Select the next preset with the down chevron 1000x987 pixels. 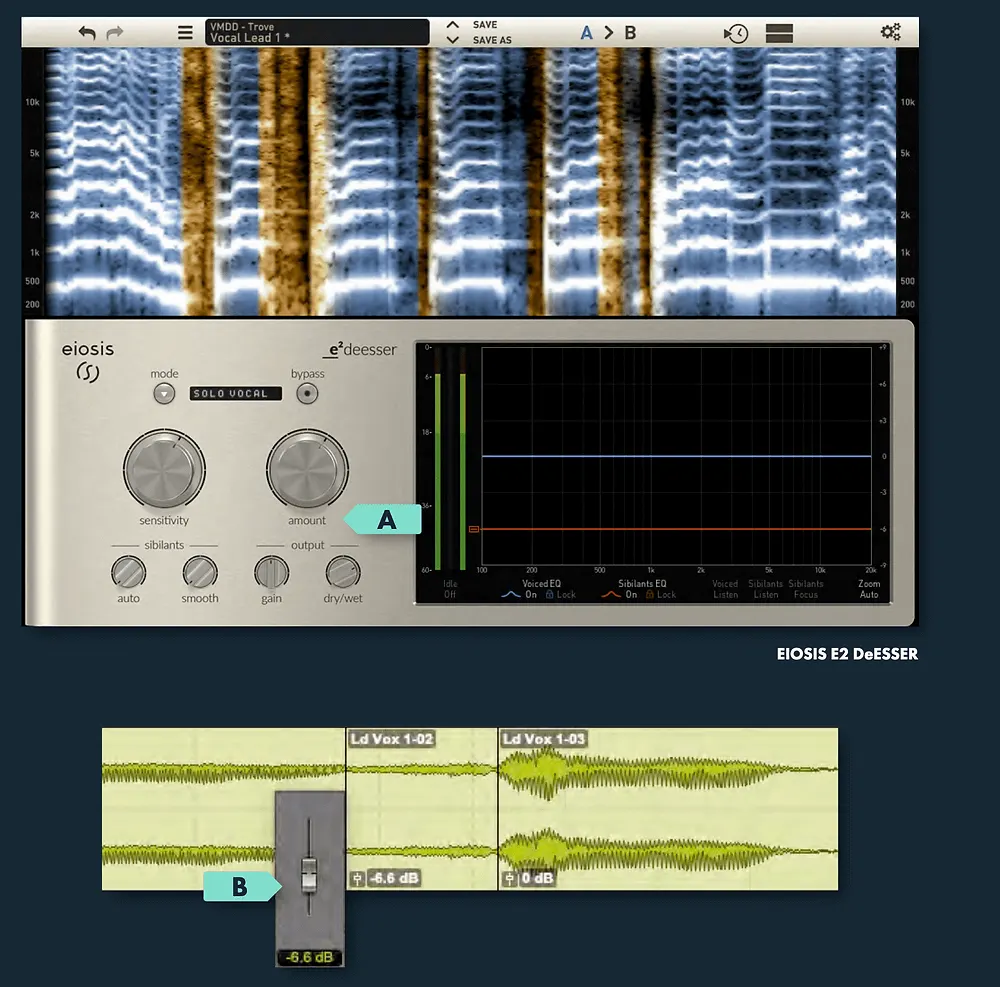pyautogui.click(x=452, y=40)
